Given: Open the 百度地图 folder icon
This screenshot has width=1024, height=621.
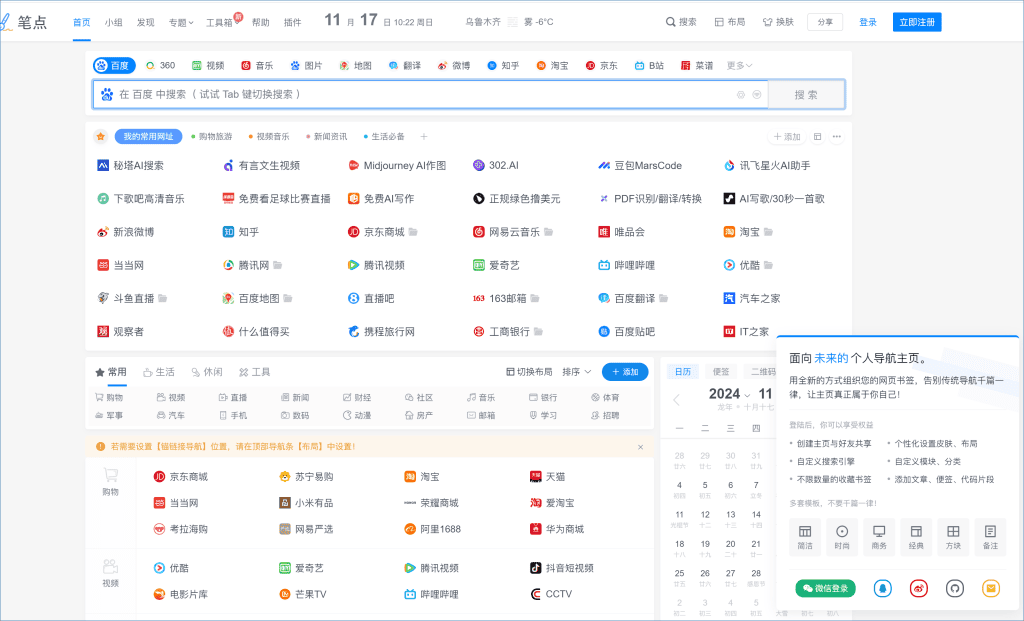Looking at the screenshot, I should pos(287,298).
